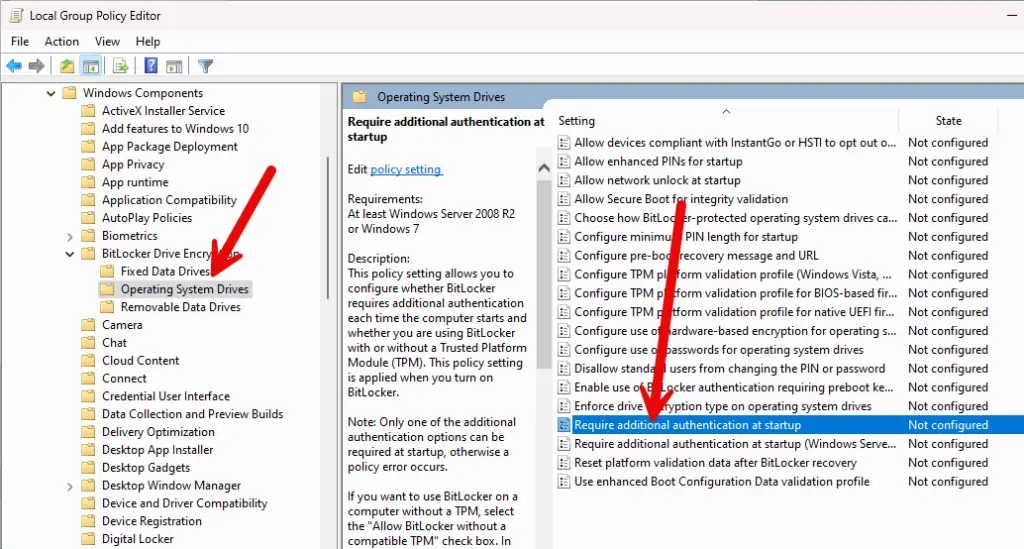This screenshot has width=1024, height=549.
Task: Click folder icon beside Digital Locker
Action: coord(88,539)
